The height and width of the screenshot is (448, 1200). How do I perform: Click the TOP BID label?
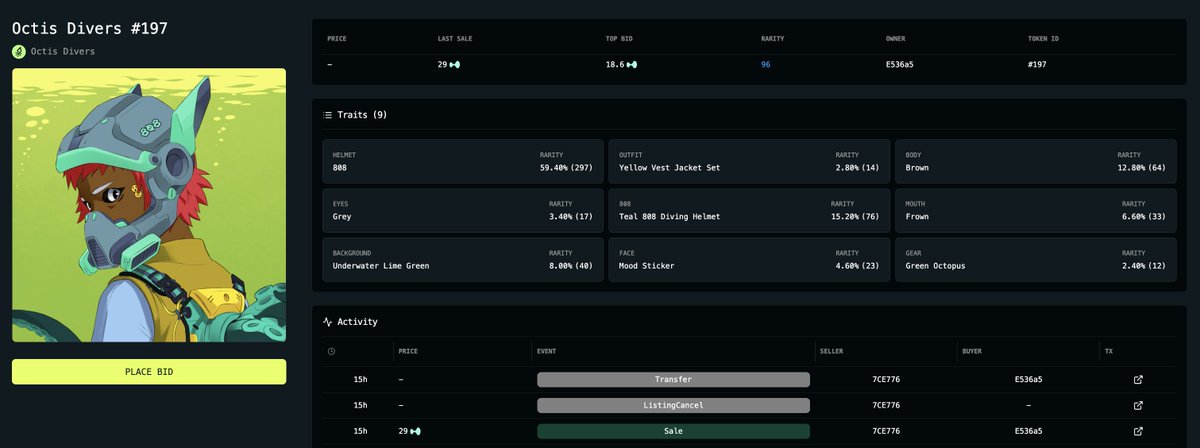point(621,39)
